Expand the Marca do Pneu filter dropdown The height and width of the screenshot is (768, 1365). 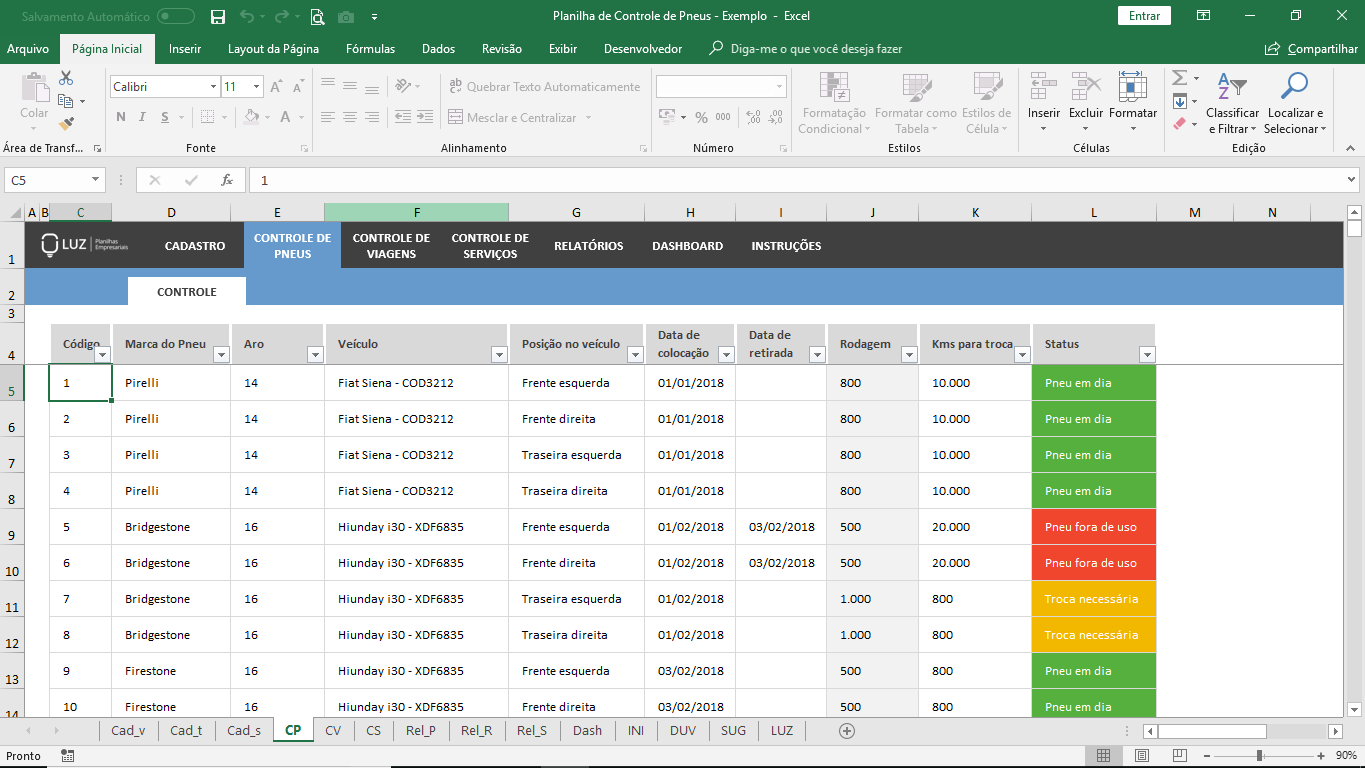coord(222,354)
